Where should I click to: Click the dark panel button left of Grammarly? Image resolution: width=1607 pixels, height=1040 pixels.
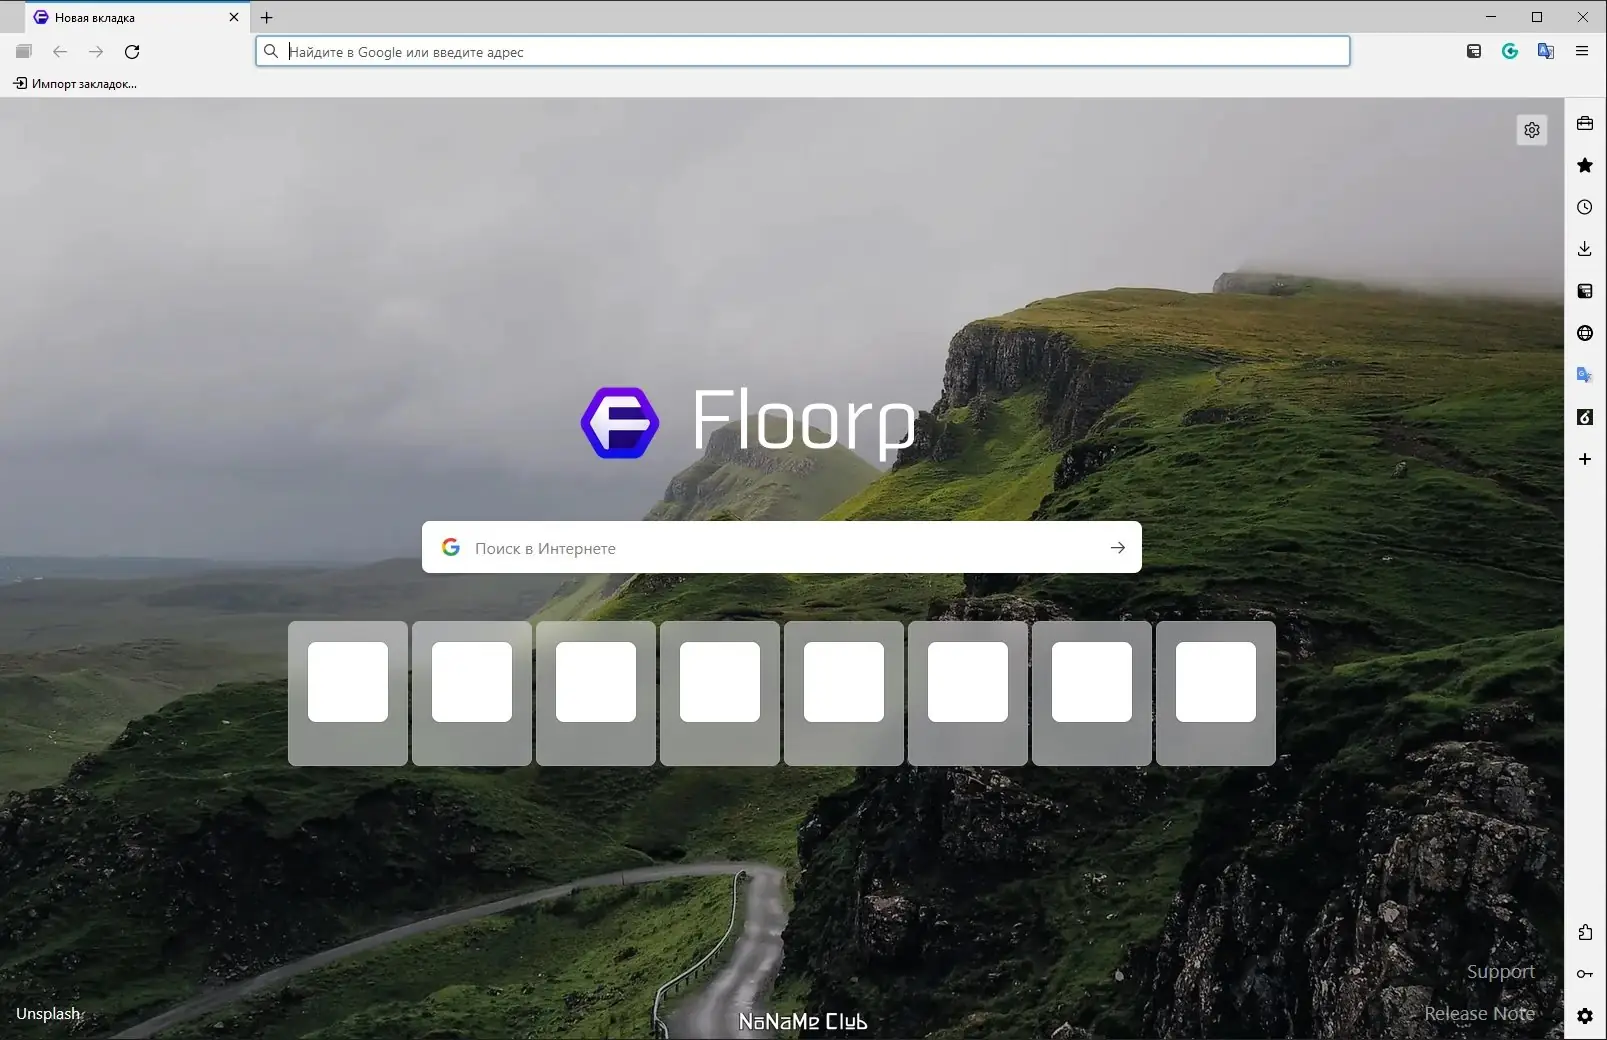tap(1474, 51)
